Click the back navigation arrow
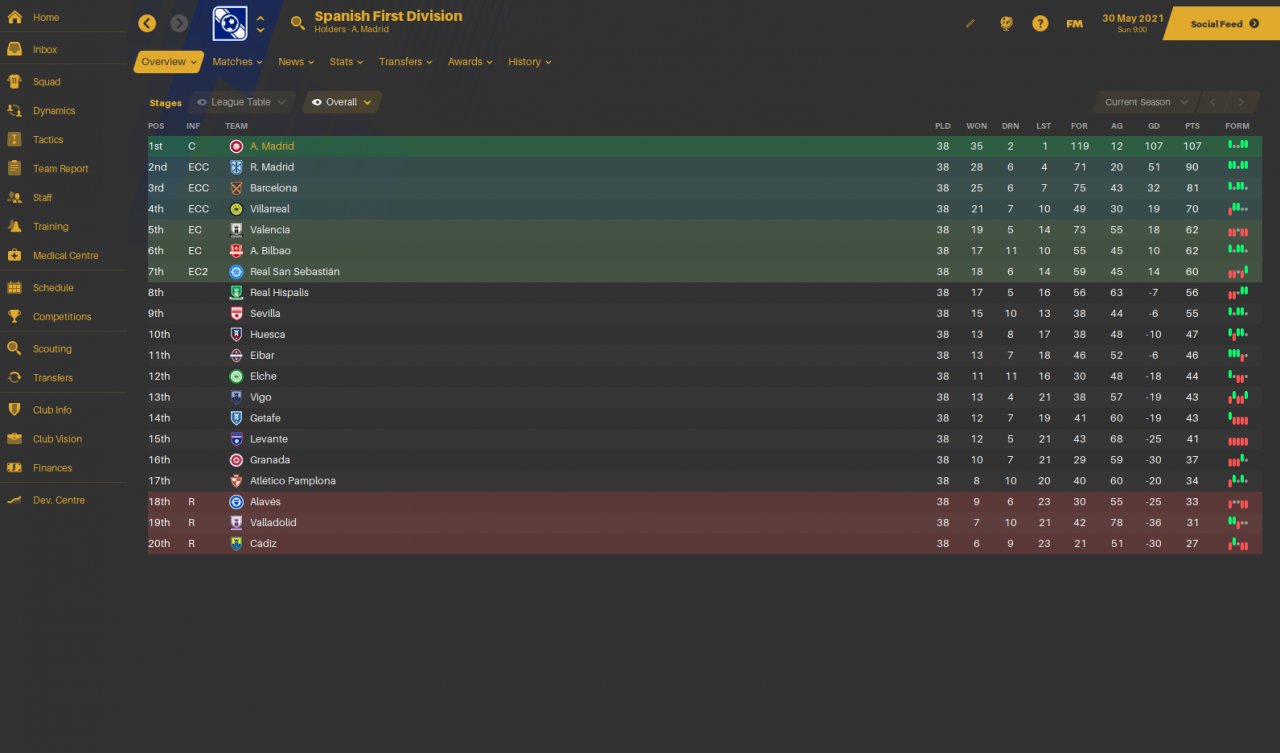1280x753 pixels. point(147,23)
